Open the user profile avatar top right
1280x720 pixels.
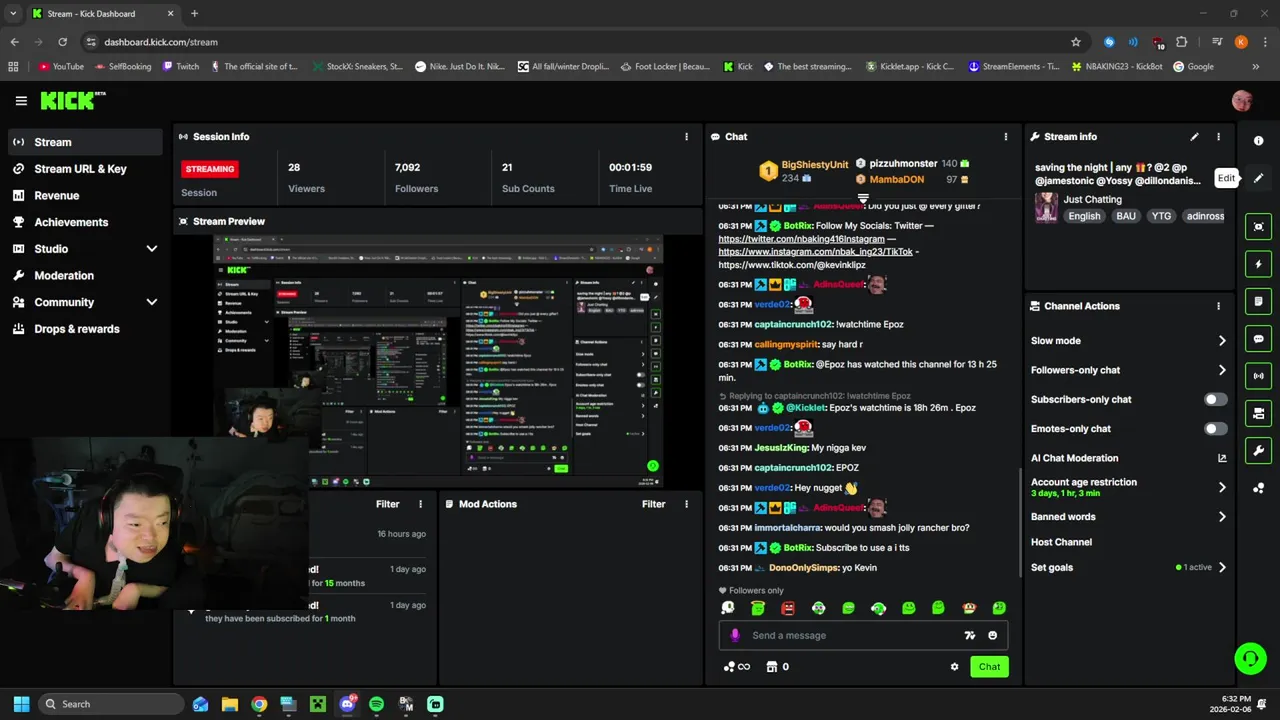click(x=1242, y=101)
